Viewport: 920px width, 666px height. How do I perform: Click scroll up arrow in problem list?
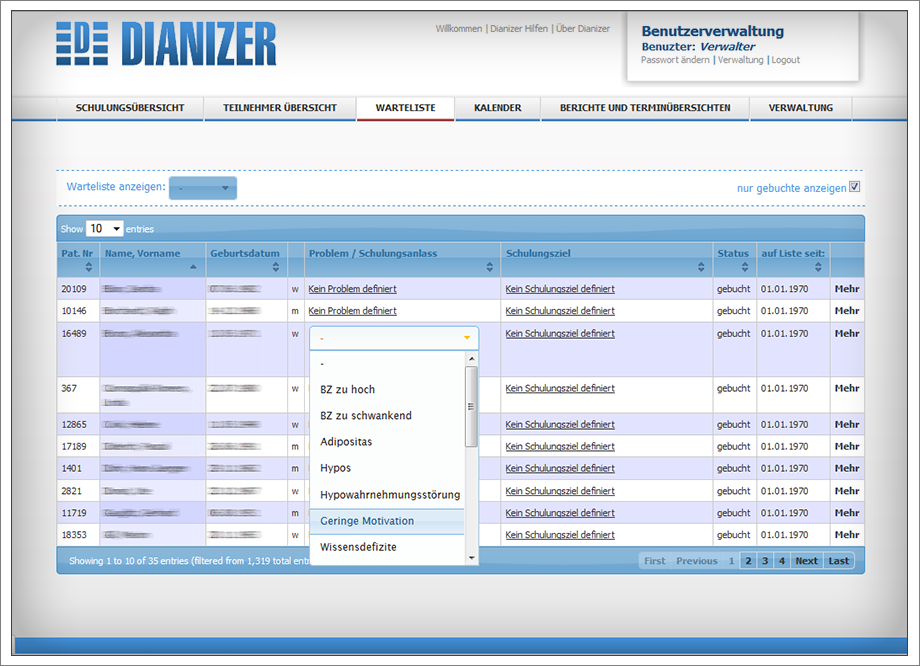click(472, 359)
